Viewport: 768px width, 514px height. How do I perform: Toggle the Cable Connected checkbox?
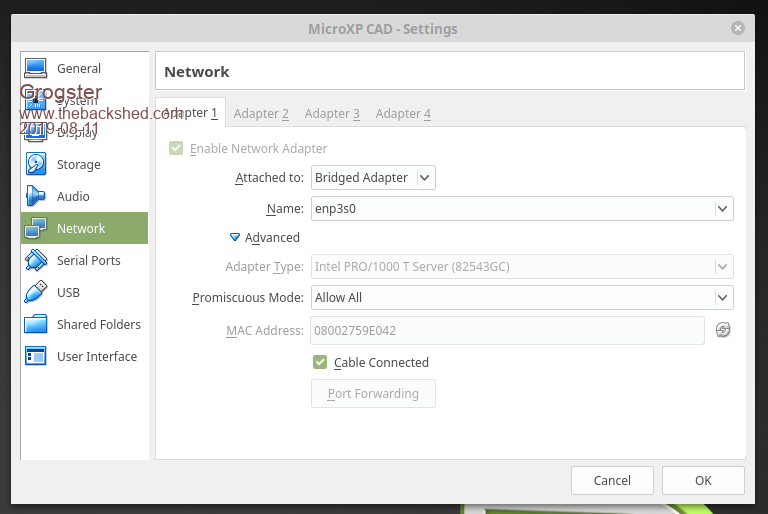tap(320, 362)
